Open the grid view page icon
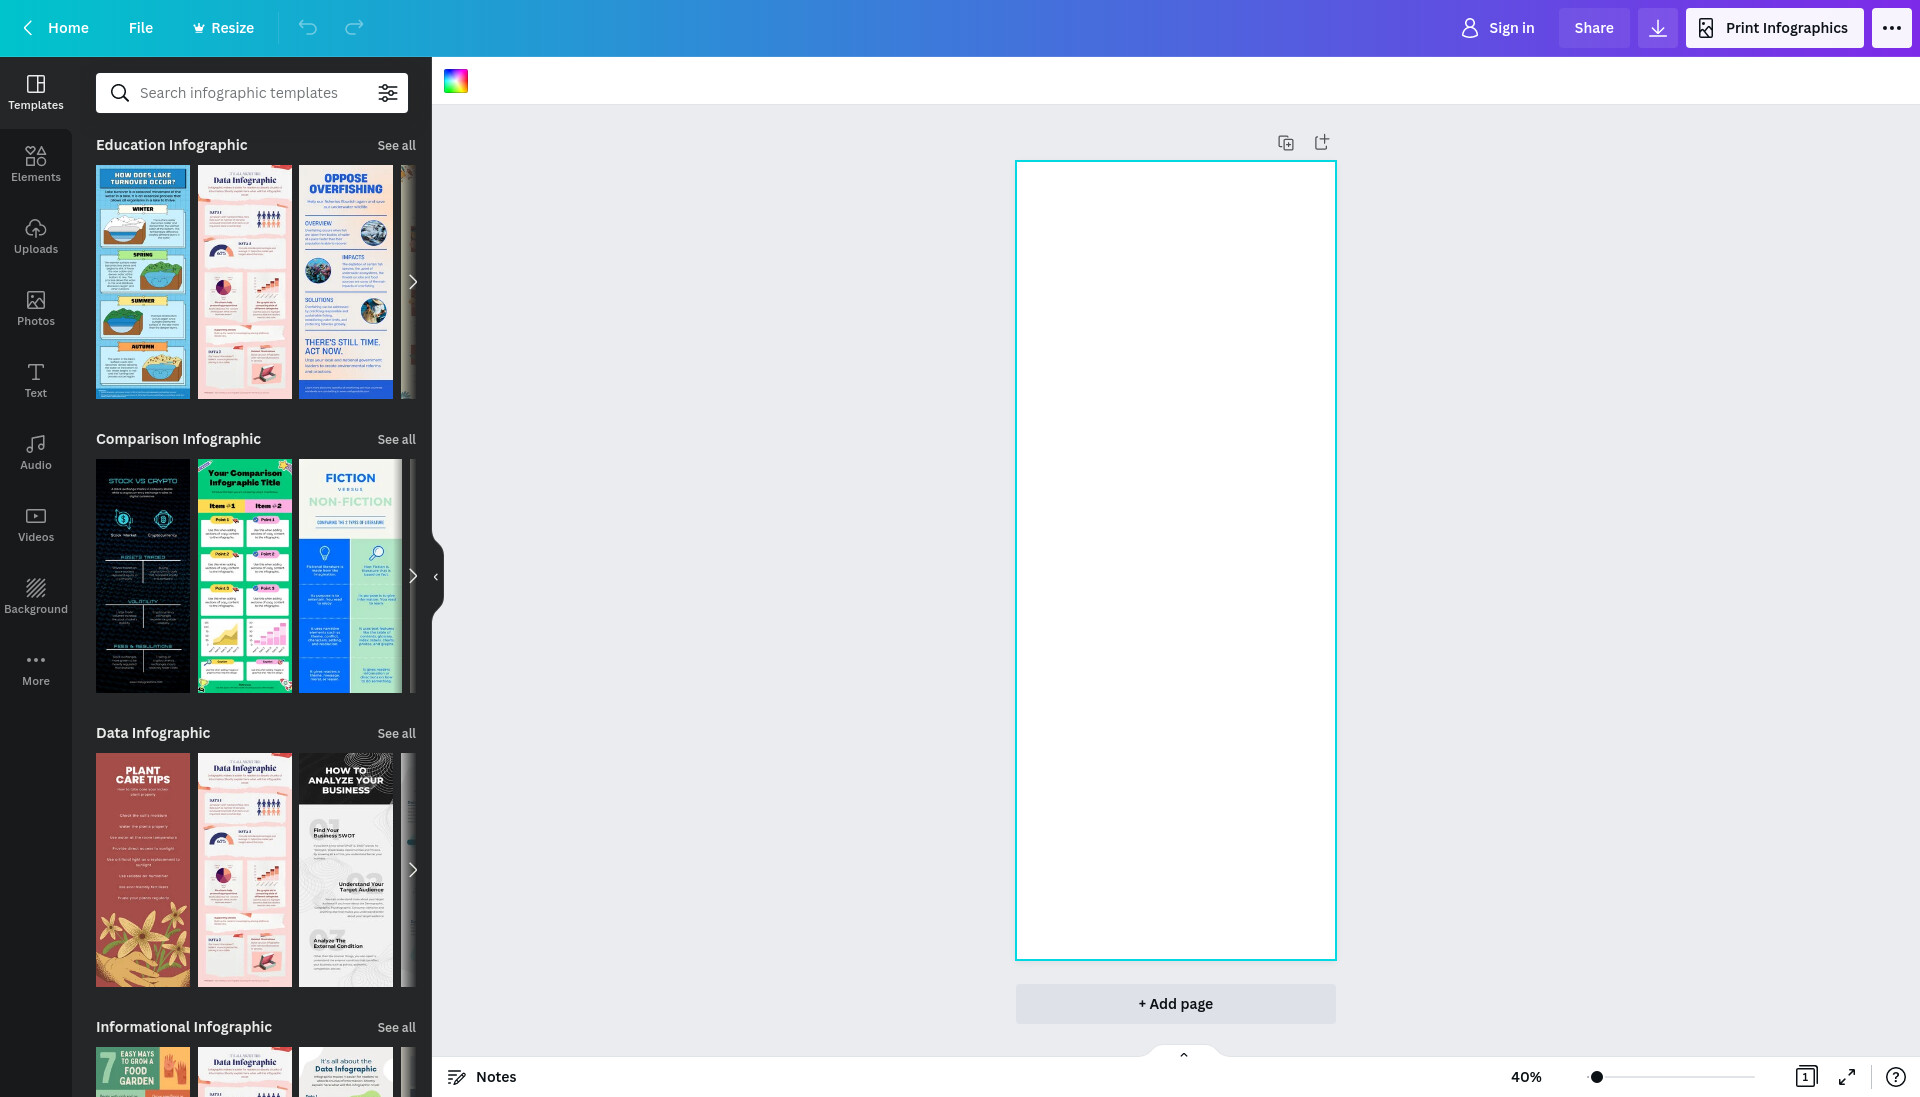The width and height of the screenshot is (1920, 1097). (1806, 1077)
